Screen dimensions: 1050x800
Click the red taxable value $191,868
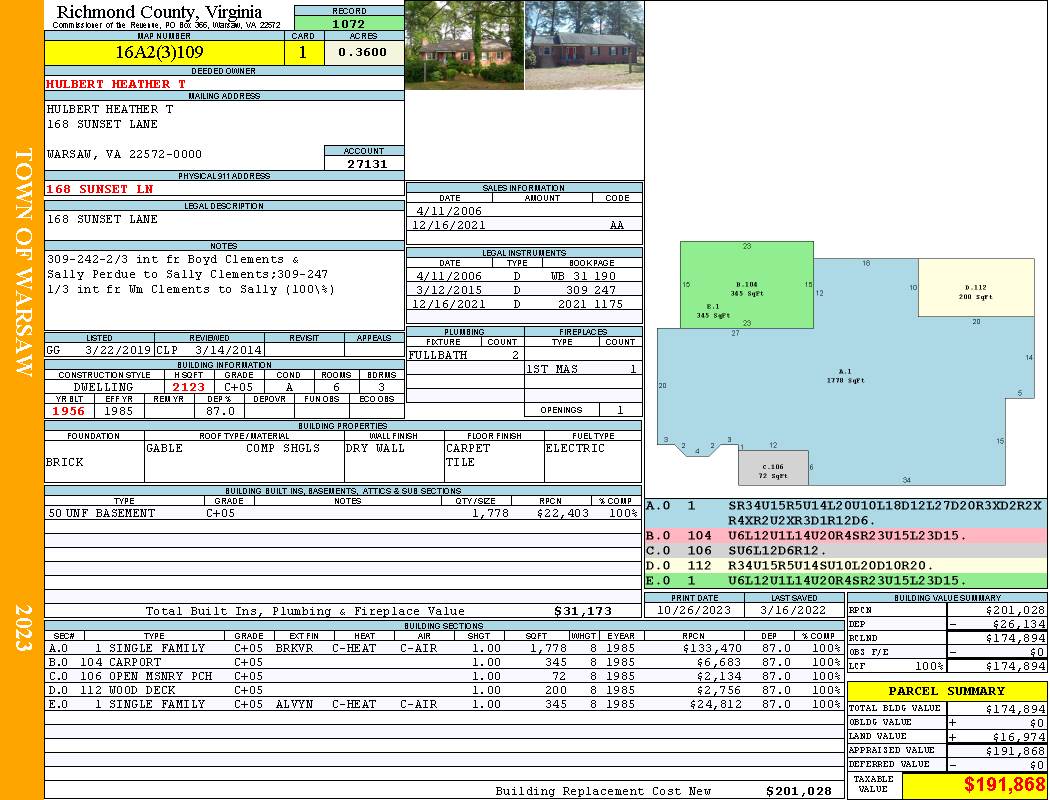pos(1004,785)
